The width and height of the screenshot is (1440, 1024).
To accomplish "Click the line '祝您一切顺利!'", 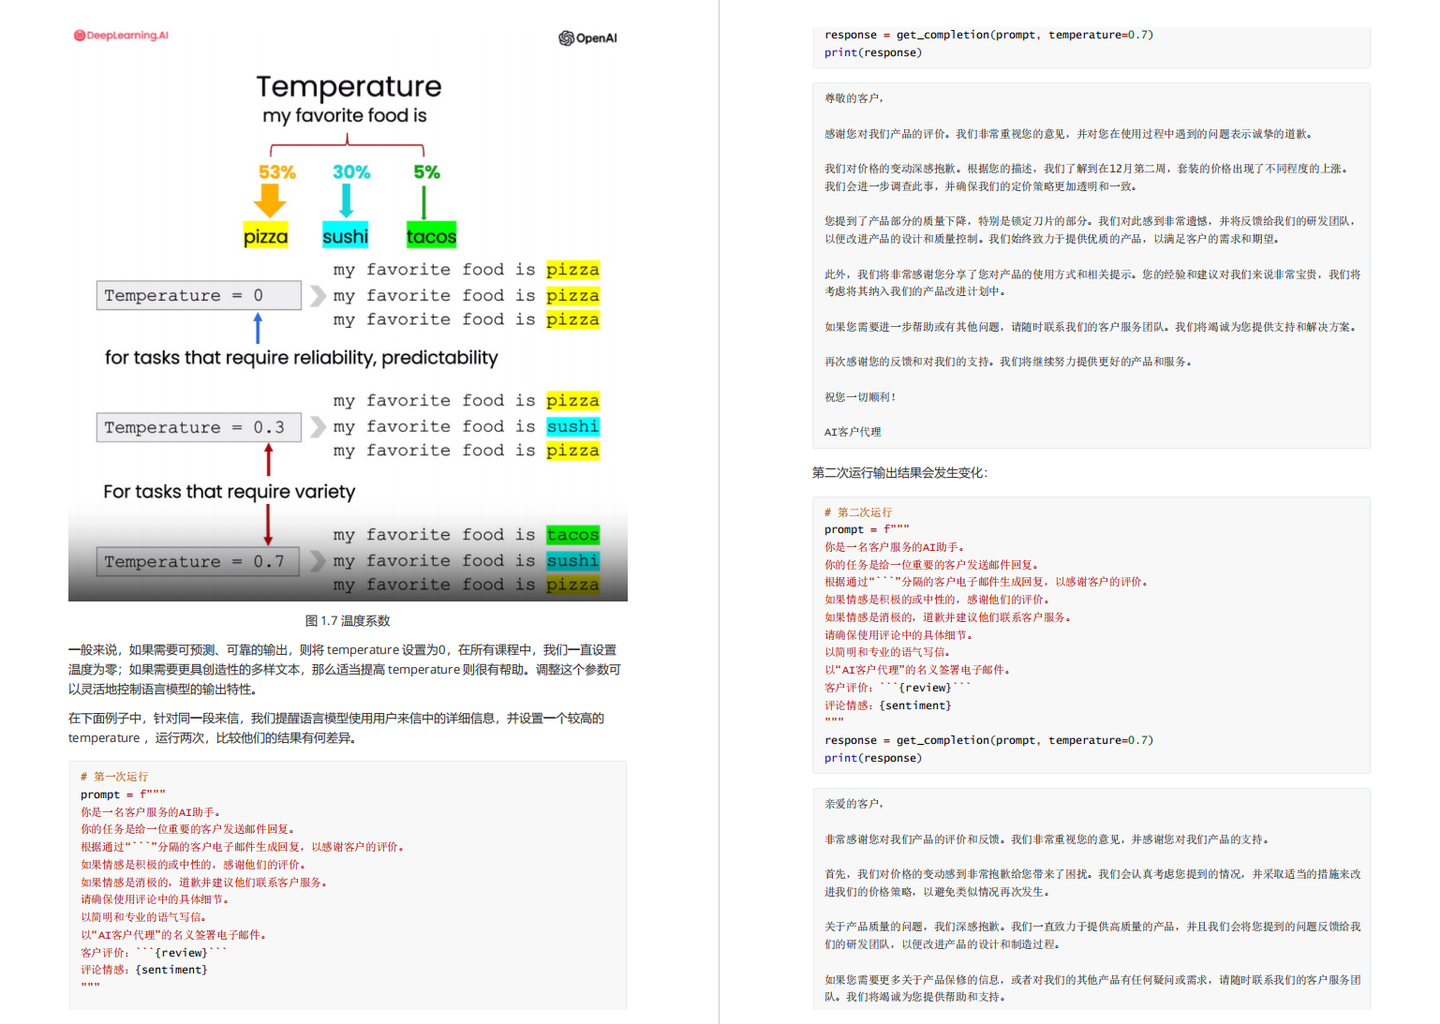I will point(861,397).
